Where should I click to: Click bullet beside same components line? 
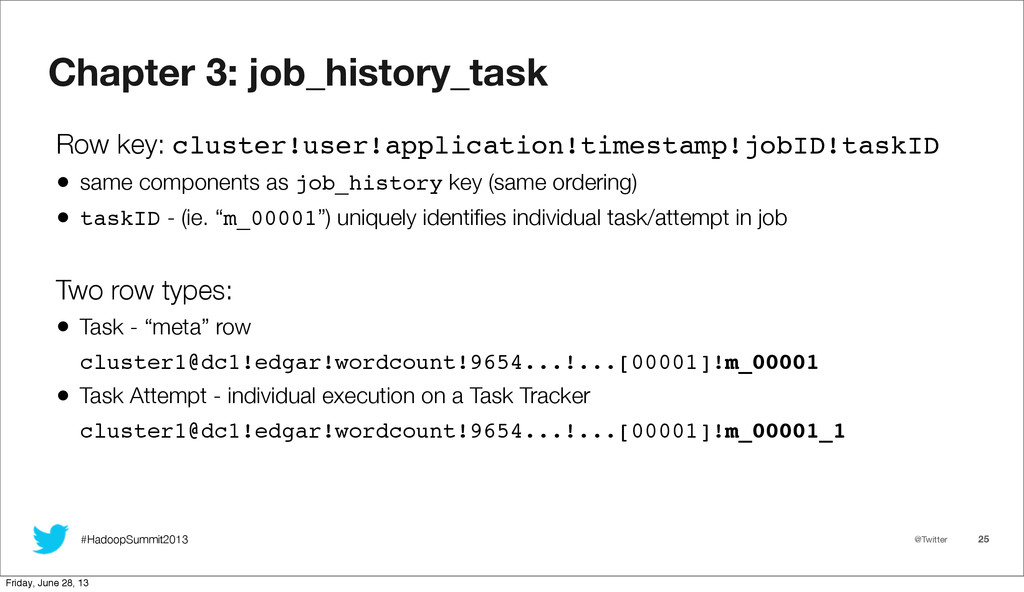[x=63, y=182]
